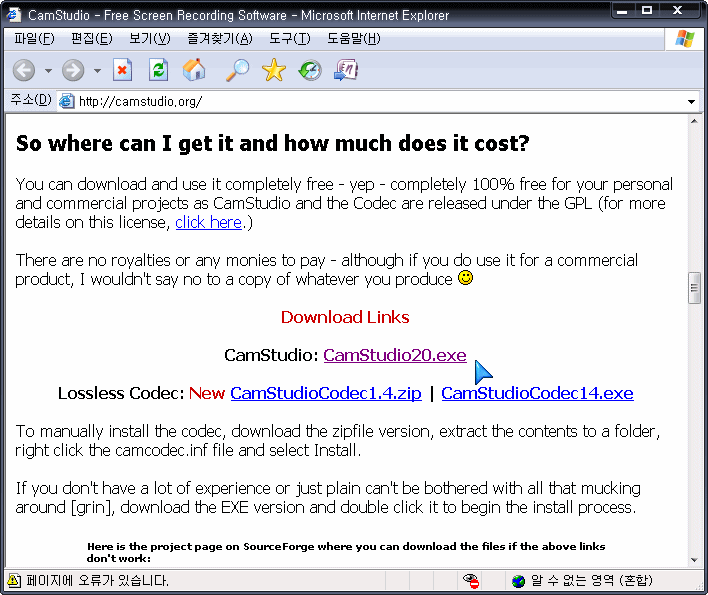The height and width of the screenshot is (595, 708).
Task: Click the scrollbar down arrow
Action: pyautogui.click(x=694, y=560)
